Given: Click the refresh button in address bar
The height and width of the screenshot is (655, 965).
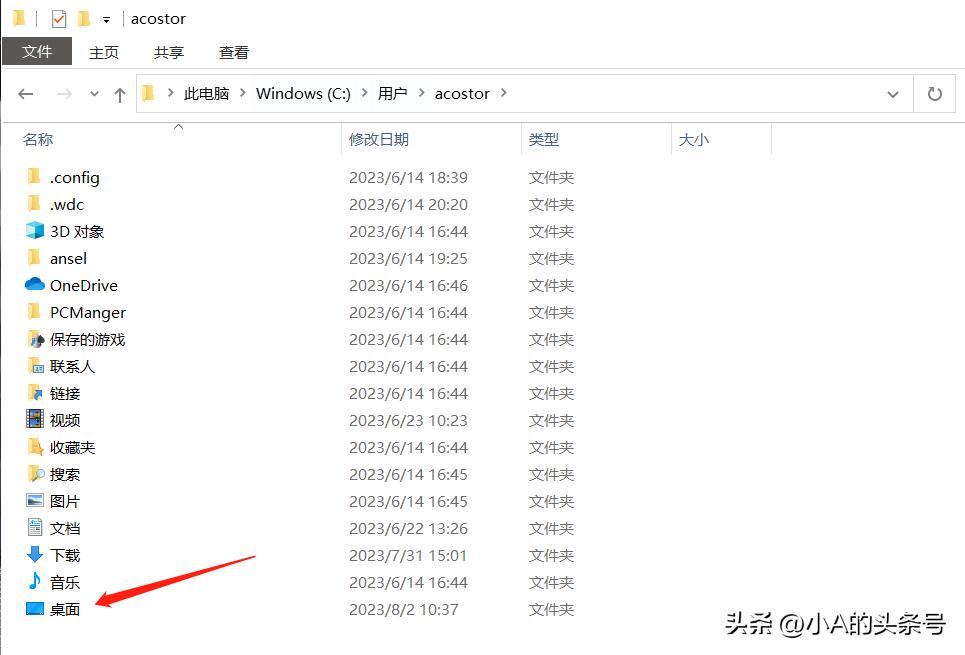Looking at the screenshot, I should tap(934, 93).
